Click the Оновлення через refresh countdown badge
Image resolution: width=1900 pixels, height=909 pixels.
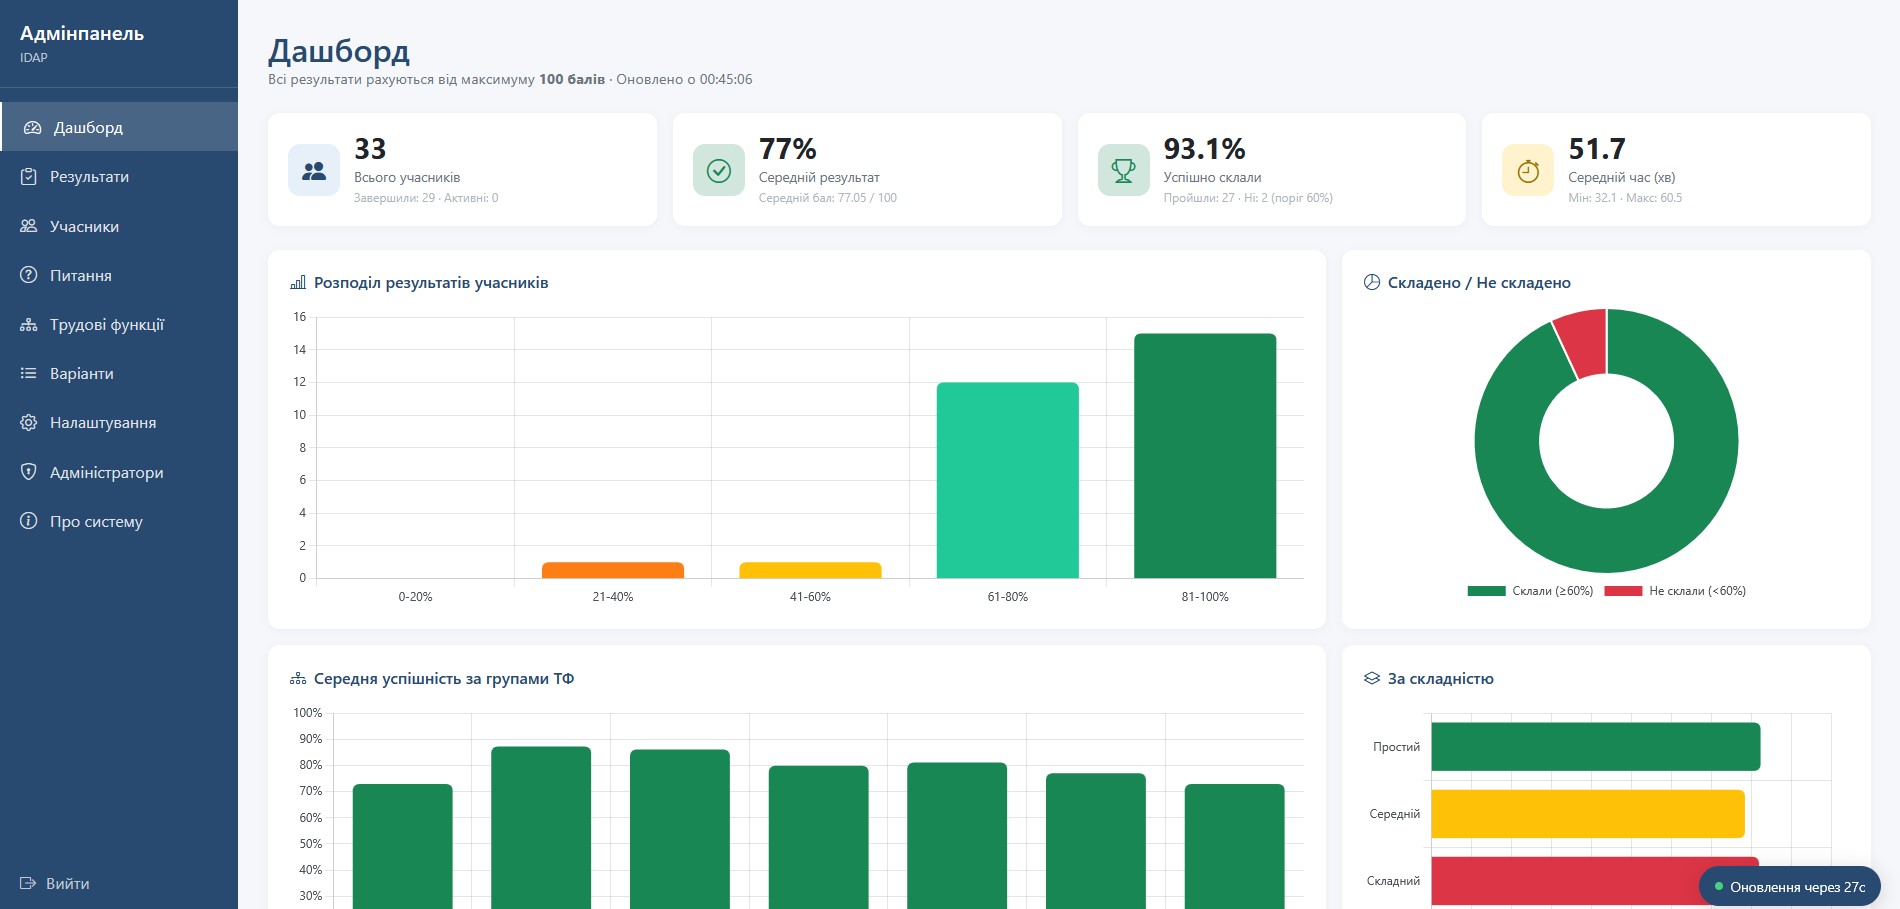tap(1790, 887)
